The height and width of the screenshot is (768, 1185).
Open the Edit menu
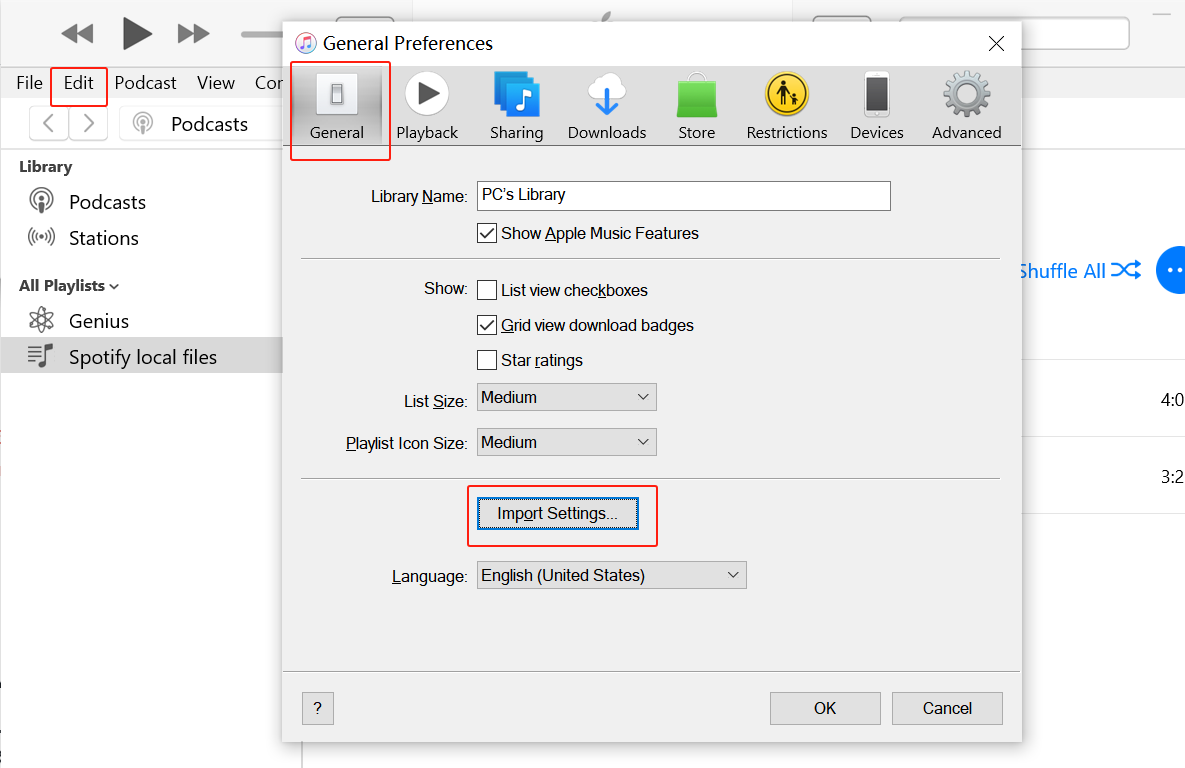click(x=78, y=83)
